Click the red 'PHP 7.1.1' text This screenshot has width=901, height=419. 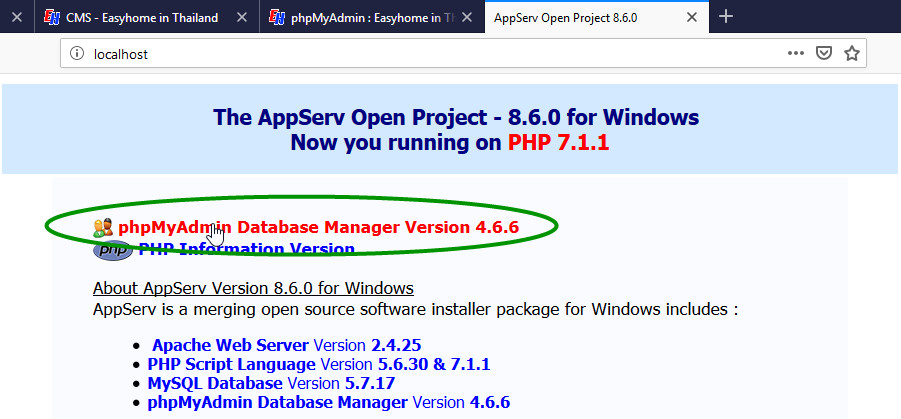[x=558, y=143]
